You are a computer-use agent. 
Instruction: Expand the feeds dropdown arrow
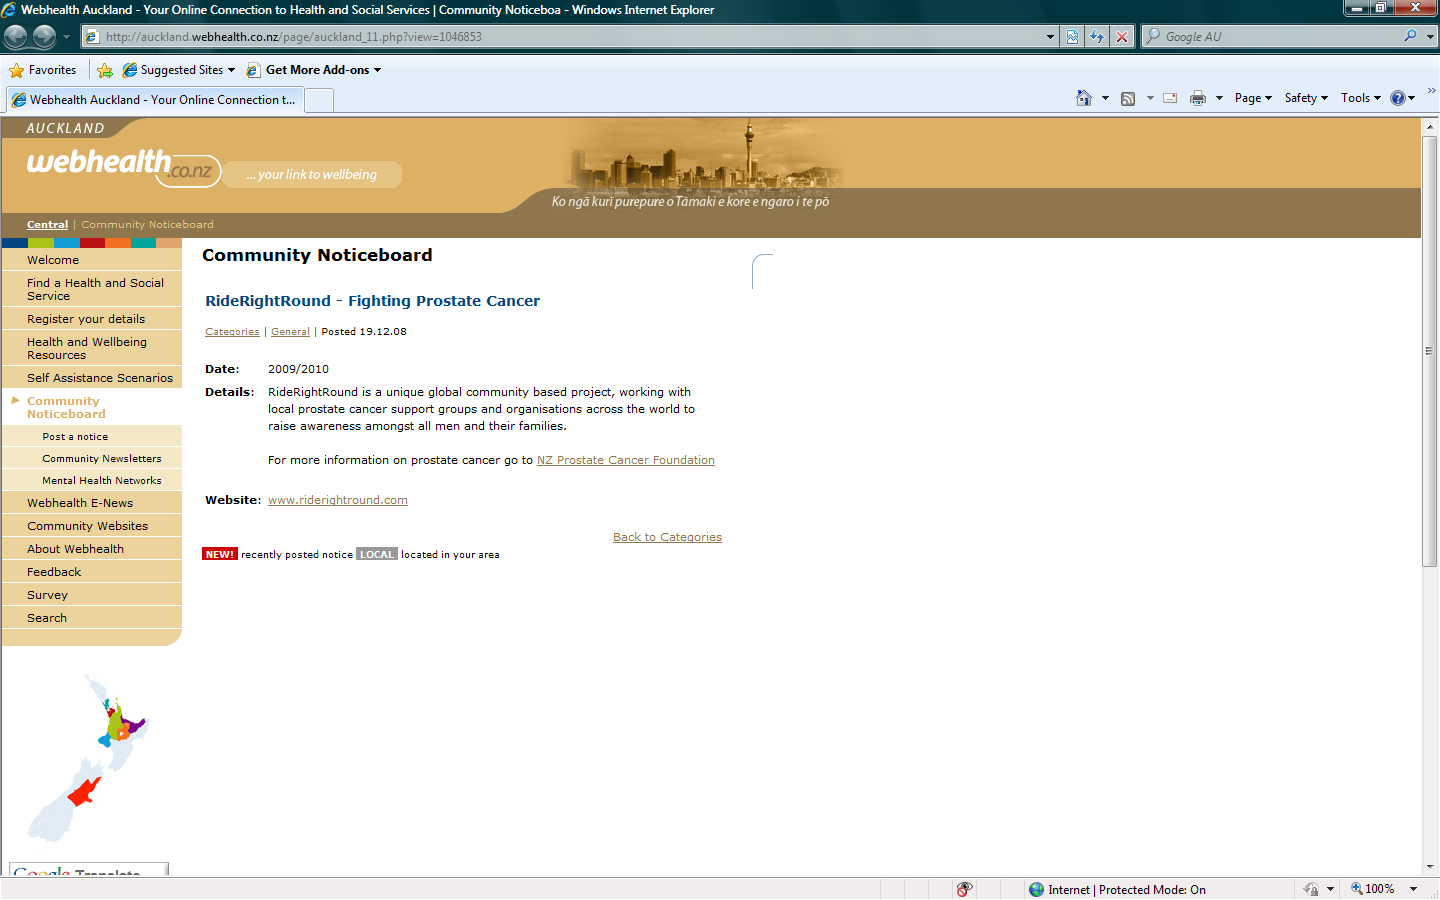pyautogui.click(x=1150, y=98)
